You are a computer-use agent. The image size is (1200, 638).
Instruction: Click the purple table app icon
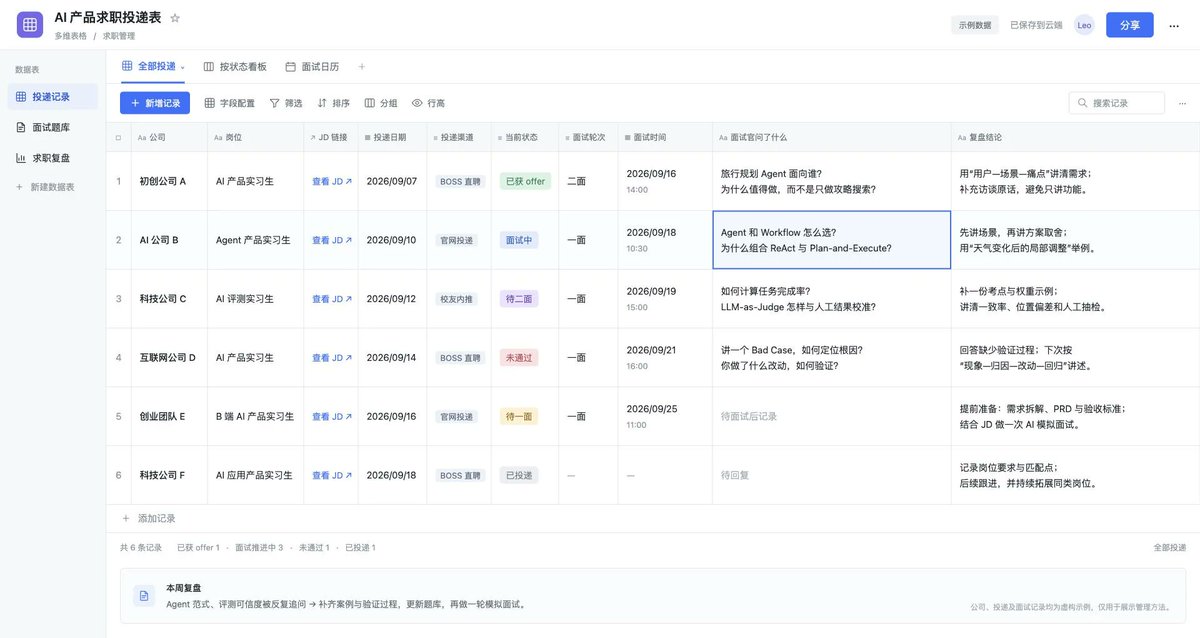[x=30, y=25]
